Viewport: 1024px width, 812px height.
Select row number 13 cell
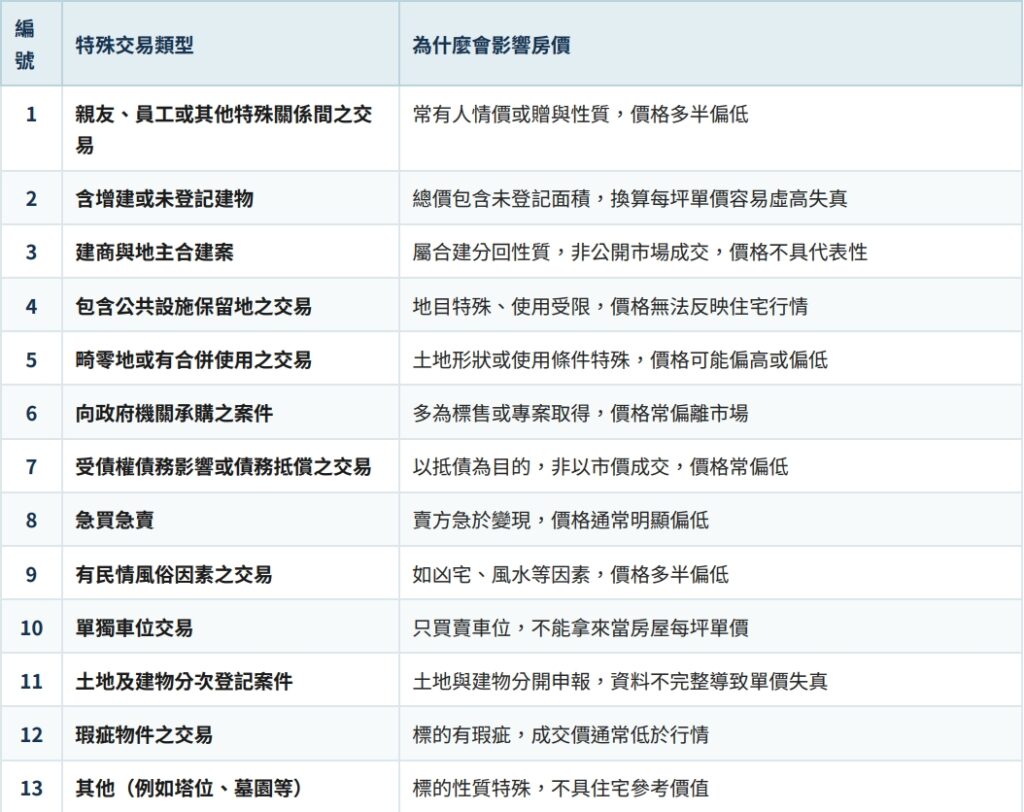pos(31,788)
